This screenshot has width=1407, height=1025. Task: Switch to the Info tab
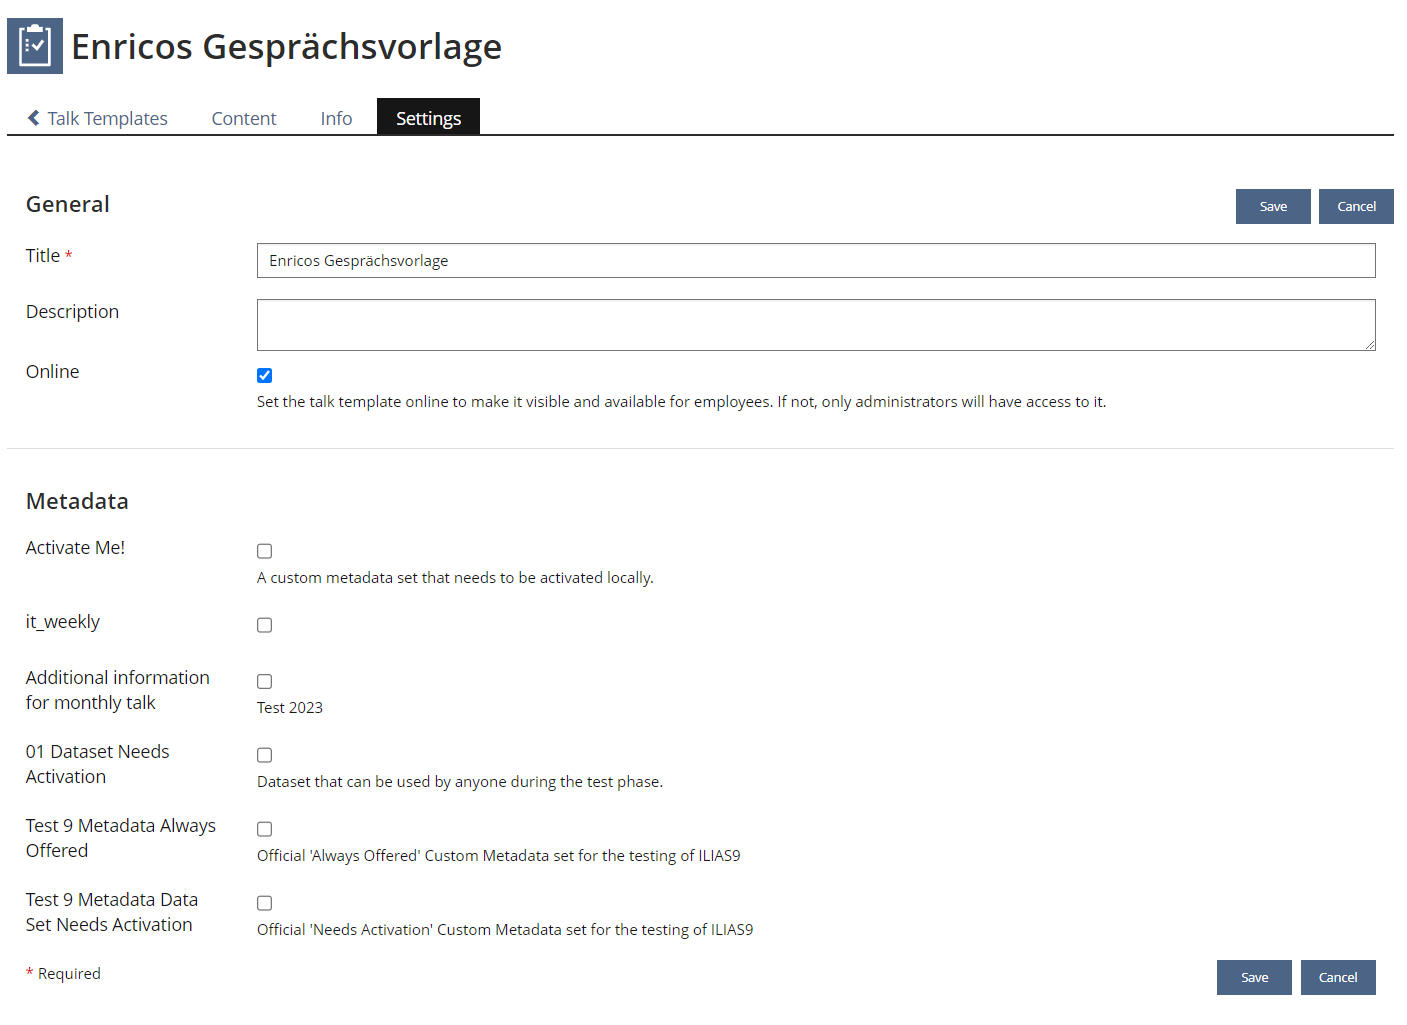click(x=336, y=118)
